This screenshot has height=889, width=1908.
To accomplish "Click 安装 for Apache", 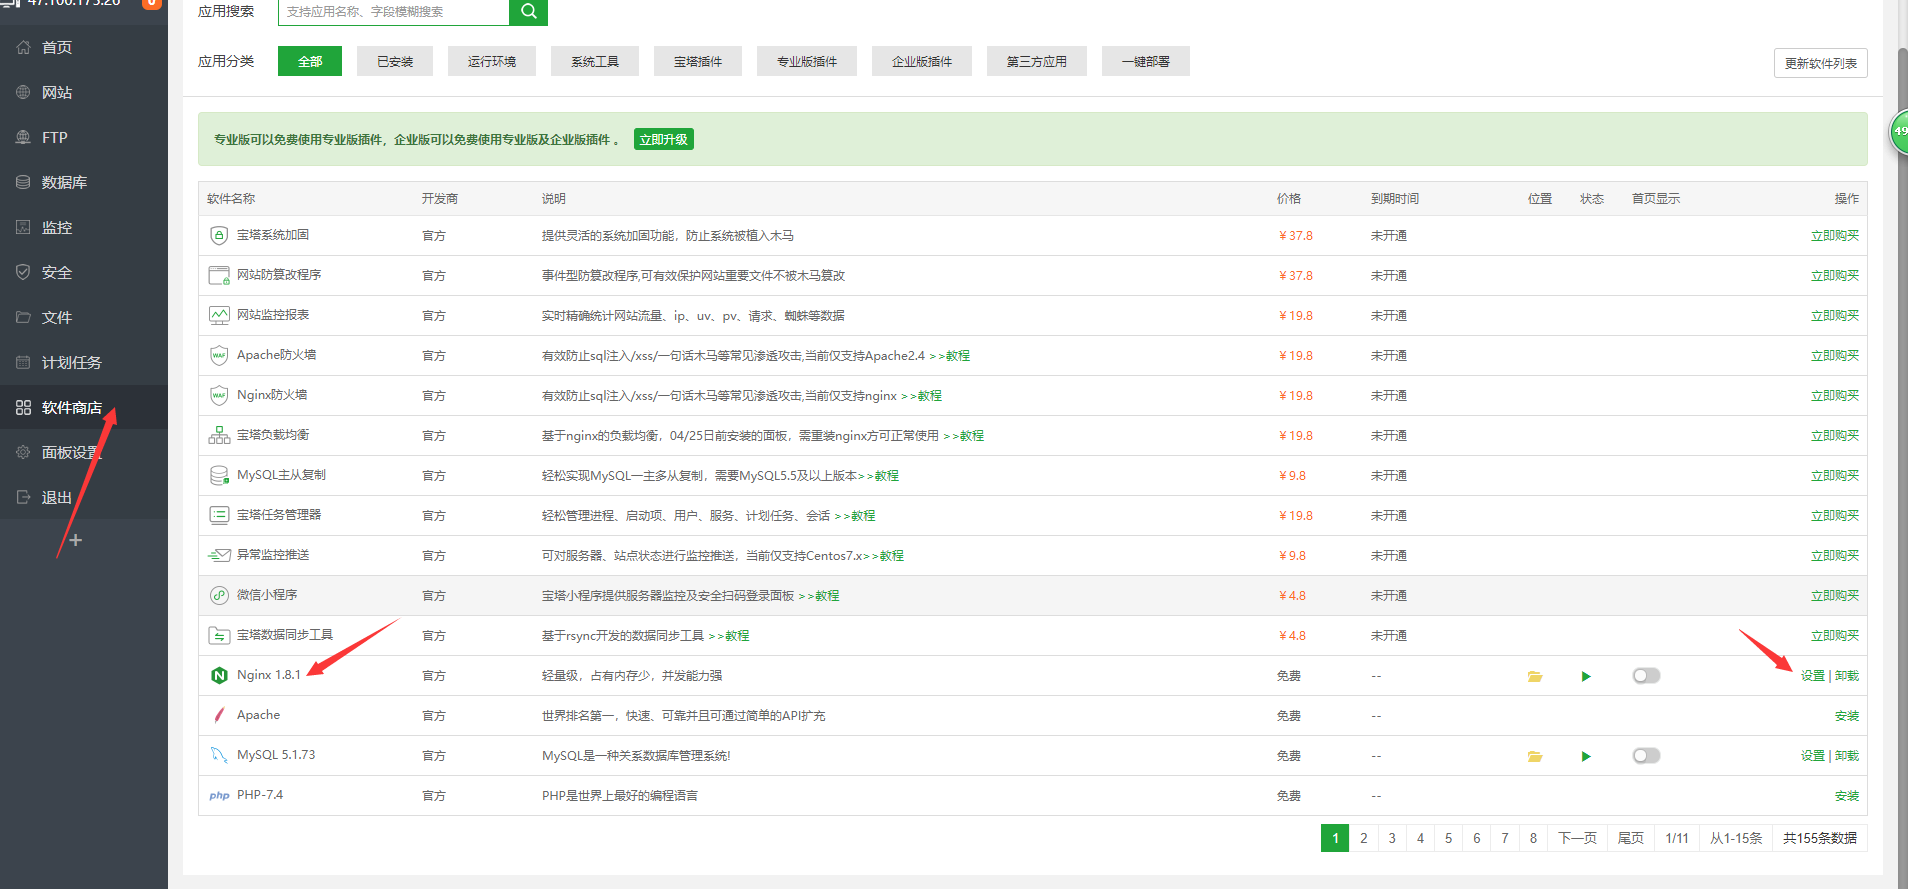I will (1847, 716).
